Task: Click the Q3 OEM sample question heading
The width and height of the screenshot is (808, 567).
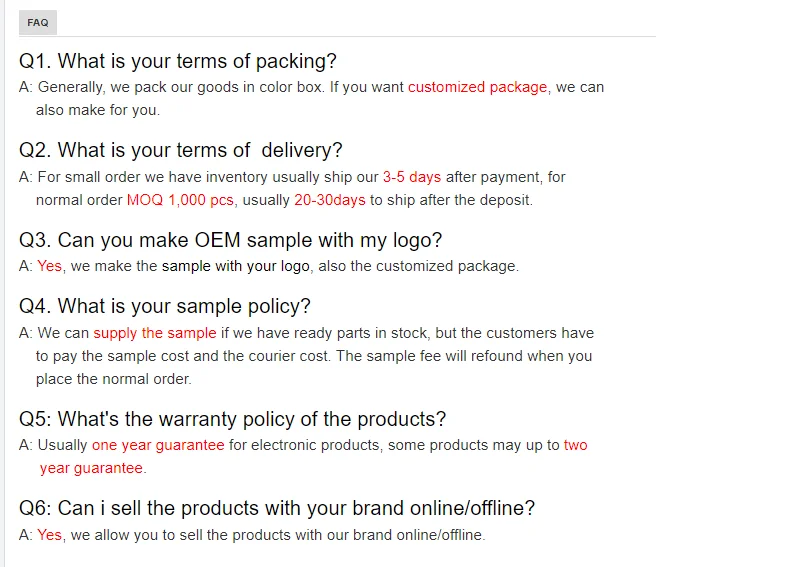Action: 231,241
